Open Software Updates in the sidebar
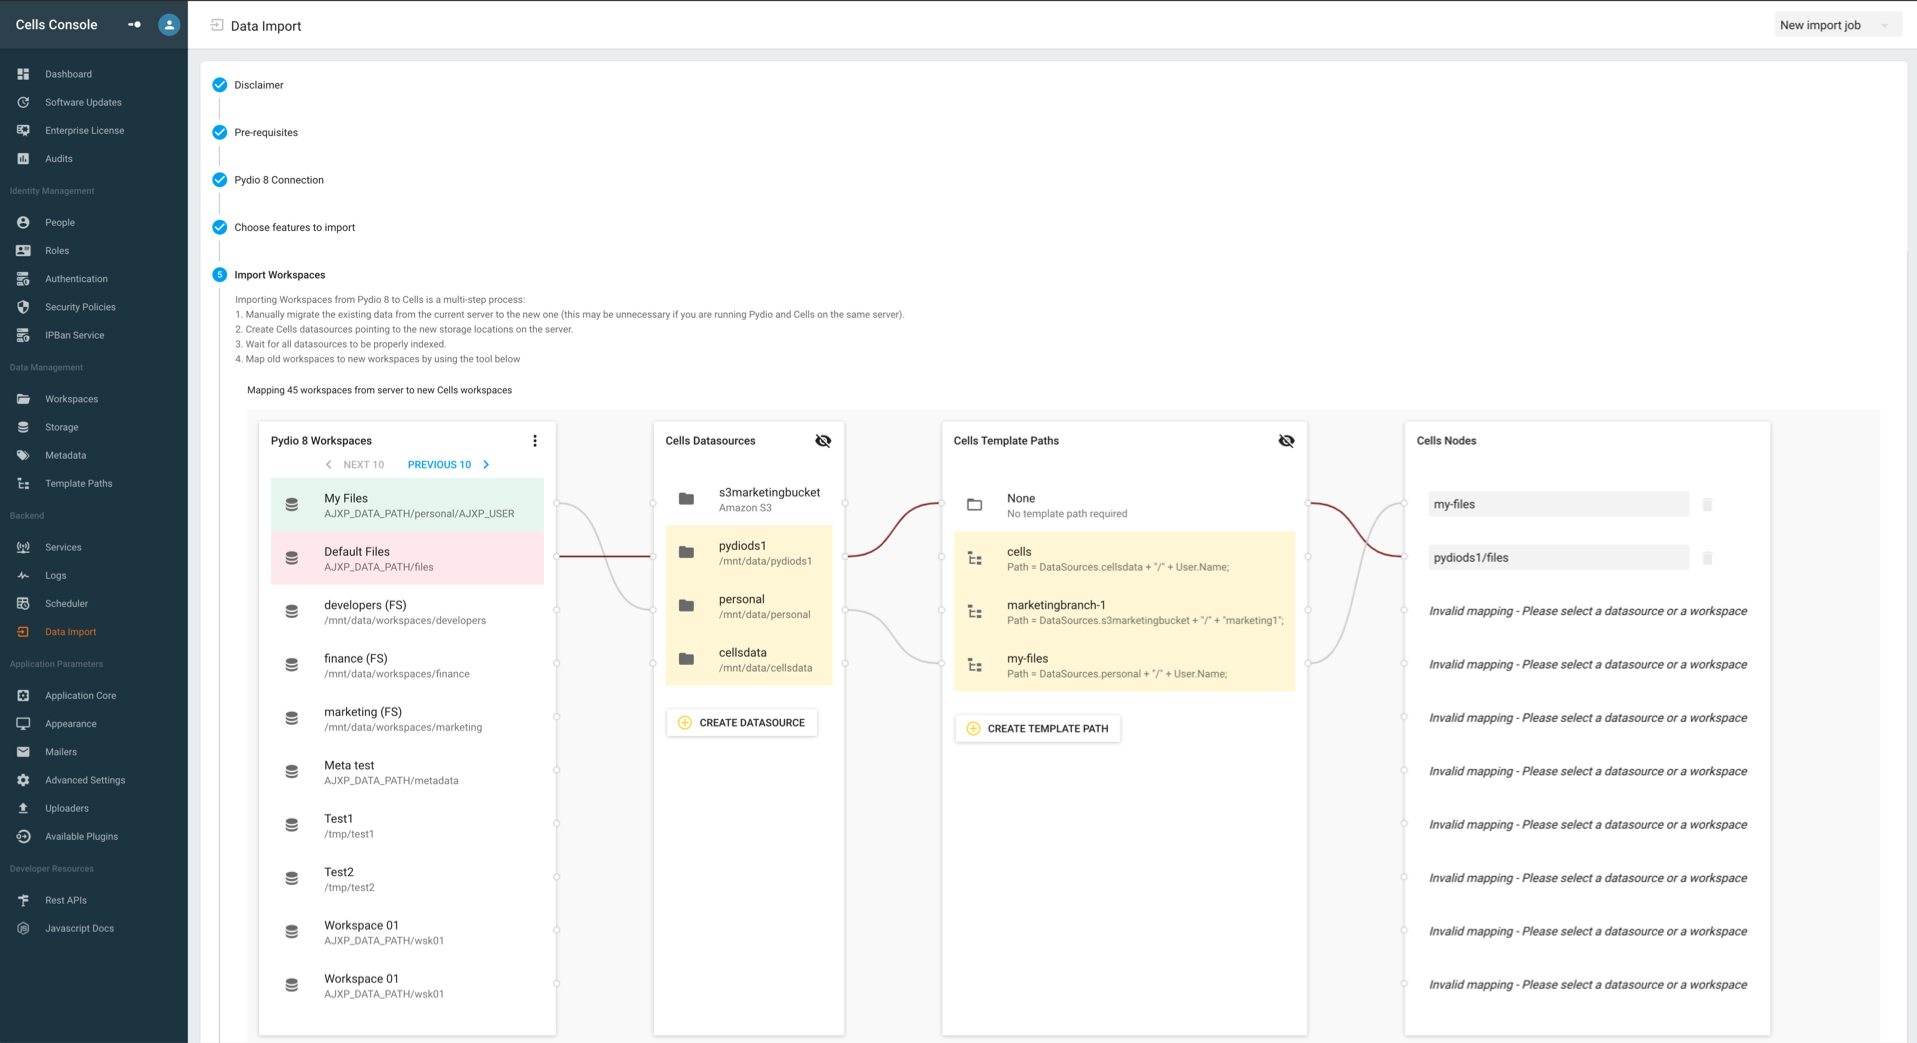Viewport: 1917px width, 1043px height. pyautogui.click(x=83, y=102)
